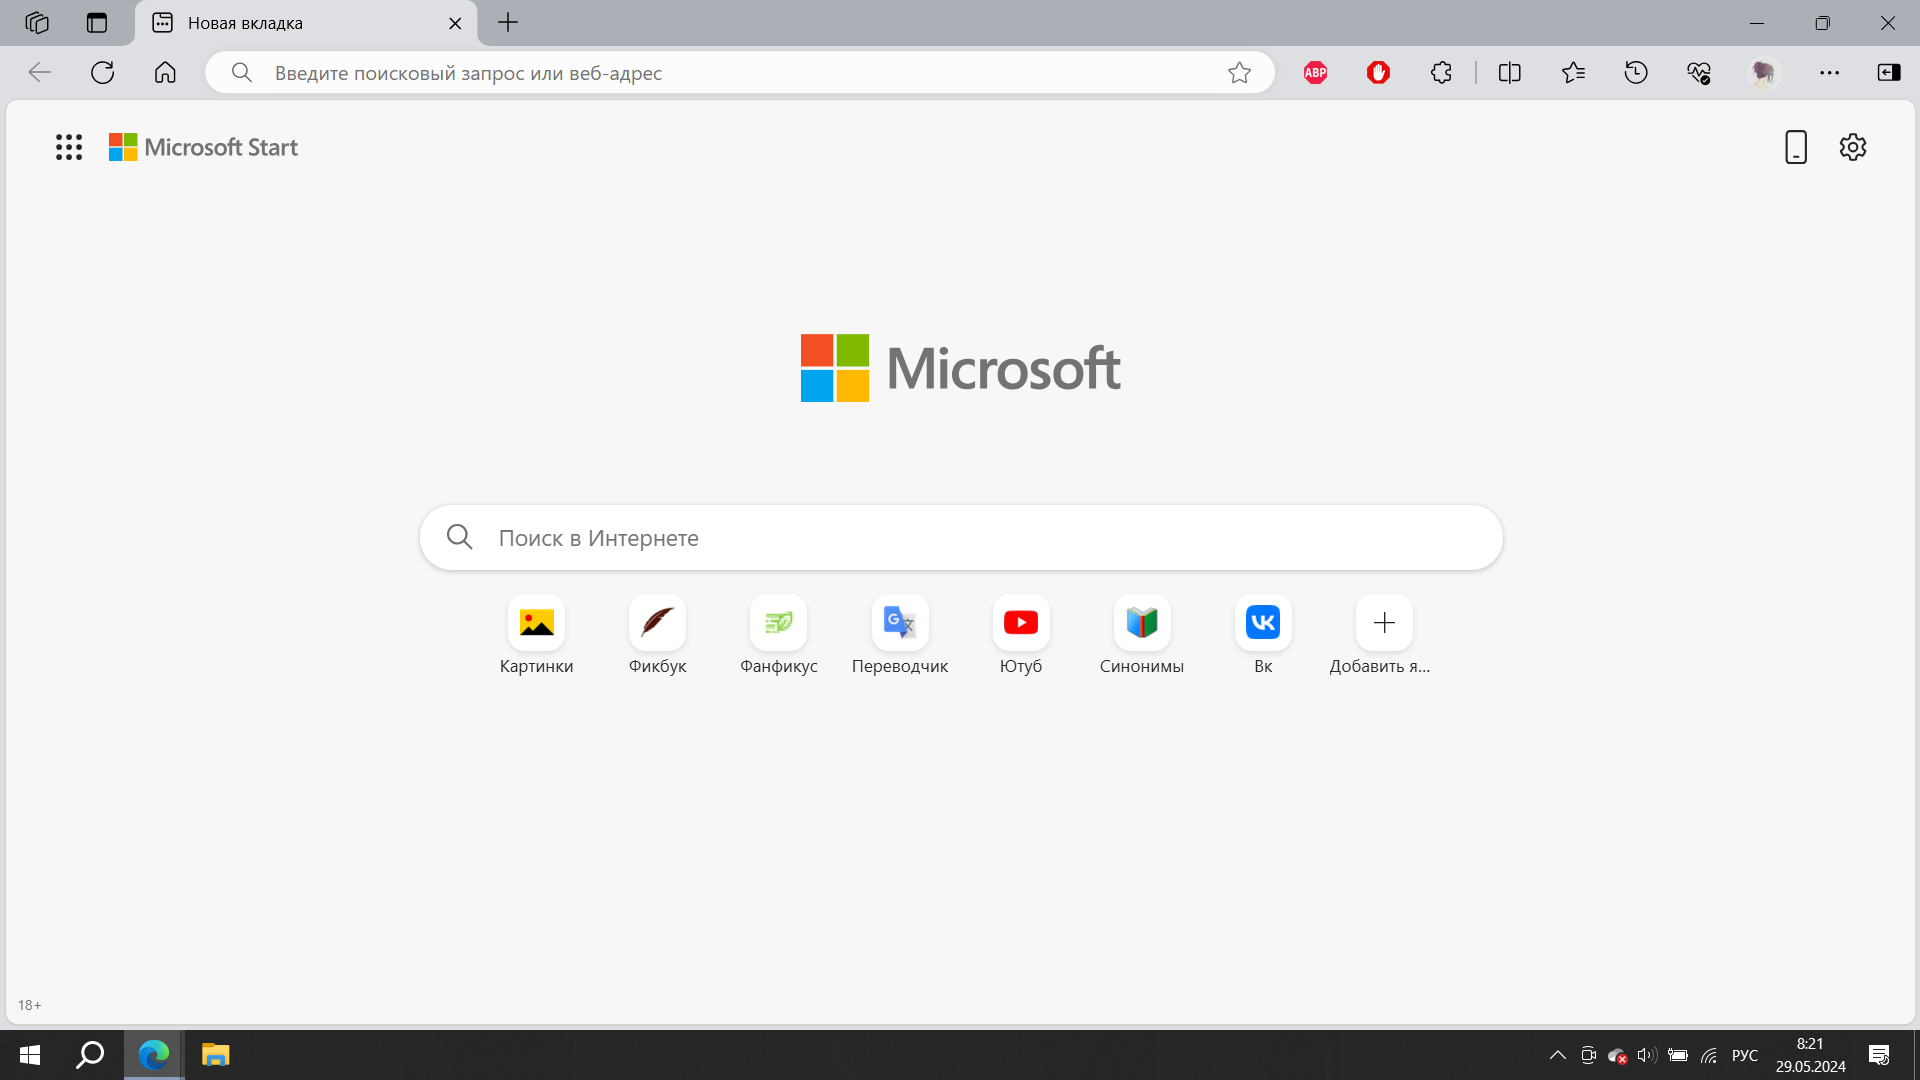Open browsing History icon

tap(1636, 72)
